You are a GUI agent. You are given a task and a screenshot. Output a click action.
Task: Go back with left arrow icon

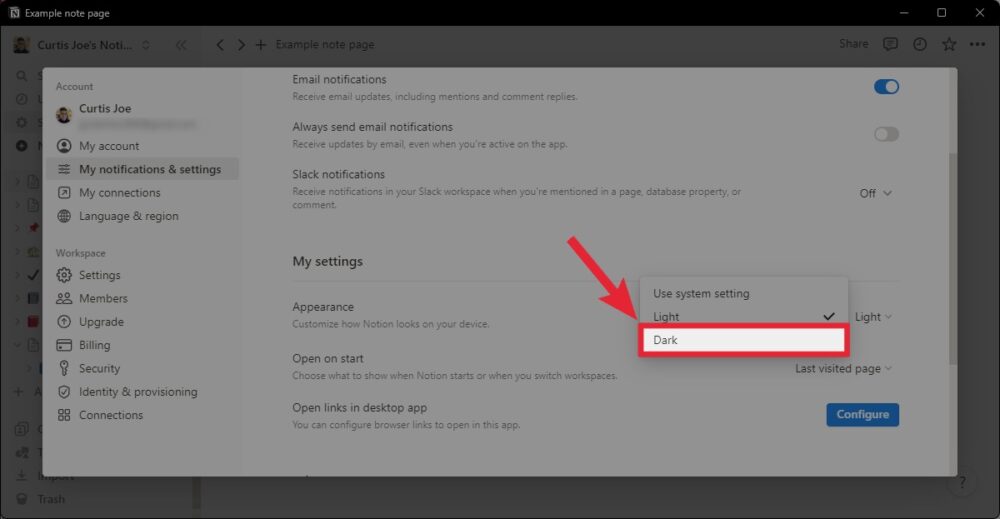(x=221, y=45)
